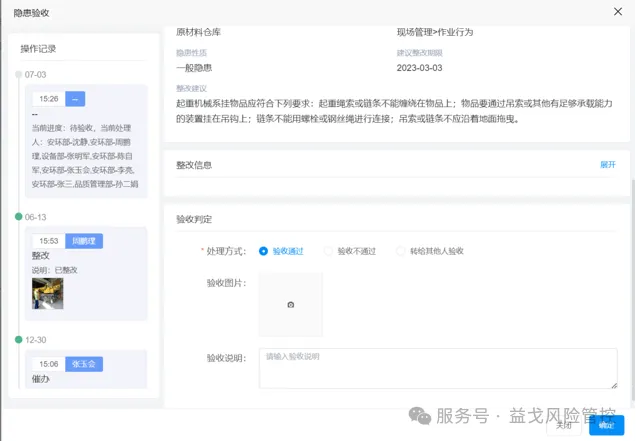Click the 原材料仓库 location text
636x441 pixels.
point(198,32)
